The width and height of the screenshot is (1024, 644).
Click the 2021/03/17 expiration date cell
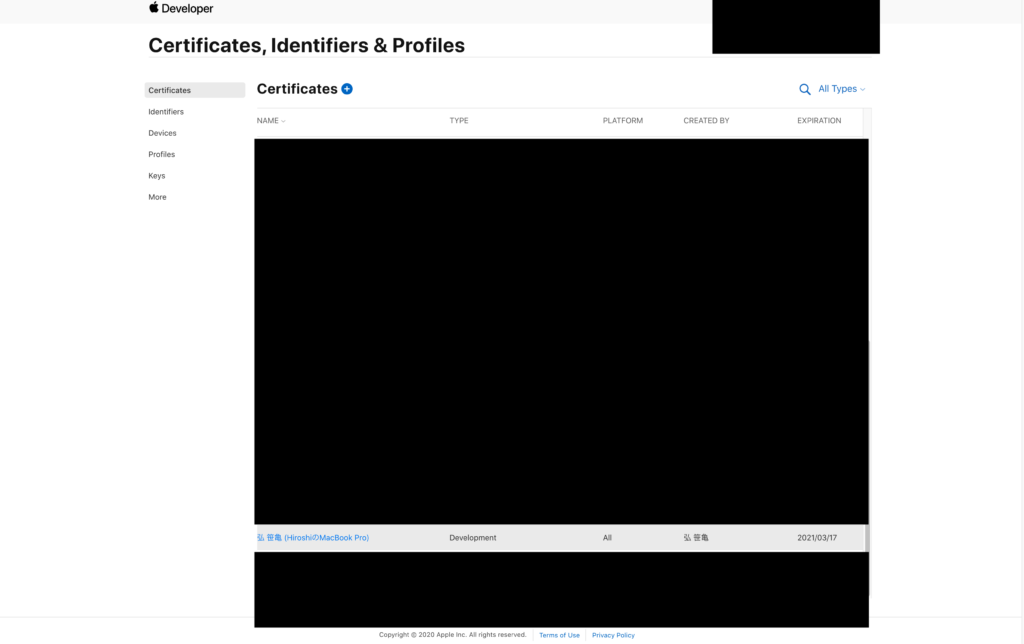click(817, 538)
